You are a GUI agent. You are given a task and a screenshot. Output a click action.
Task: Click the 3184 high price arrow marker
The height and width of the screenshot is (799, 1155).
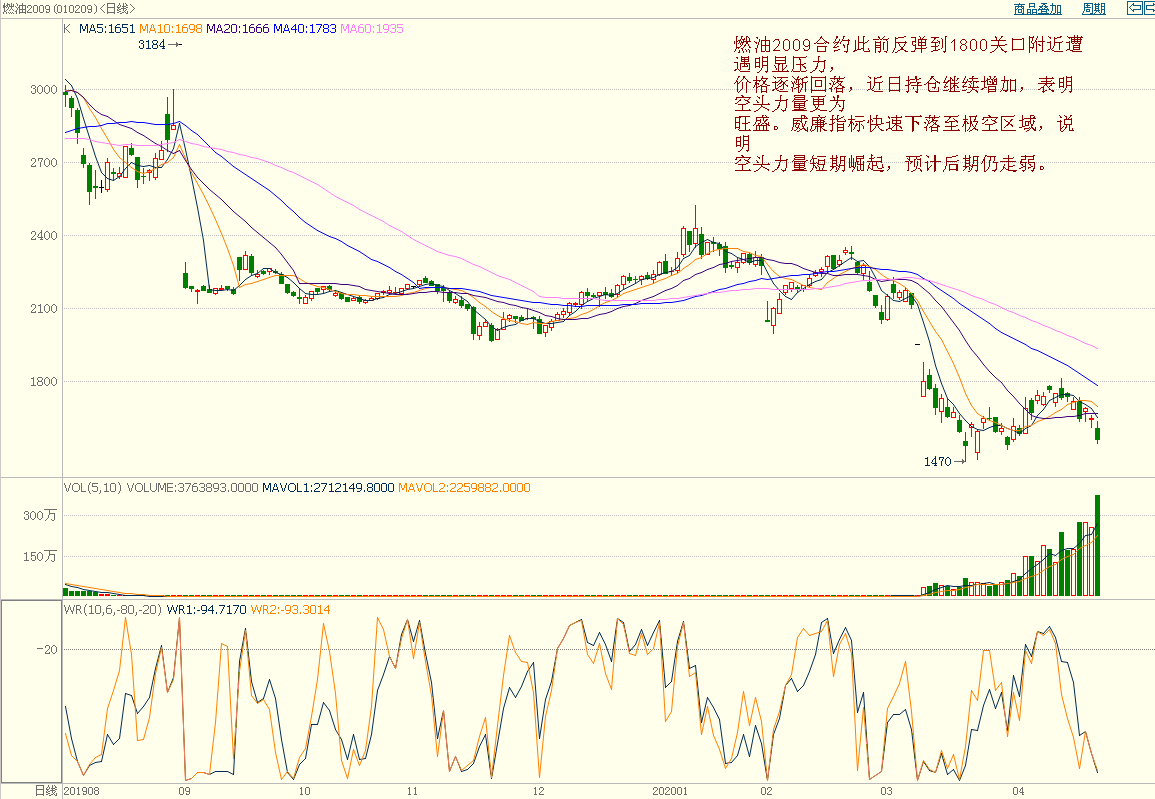point(159,44)
